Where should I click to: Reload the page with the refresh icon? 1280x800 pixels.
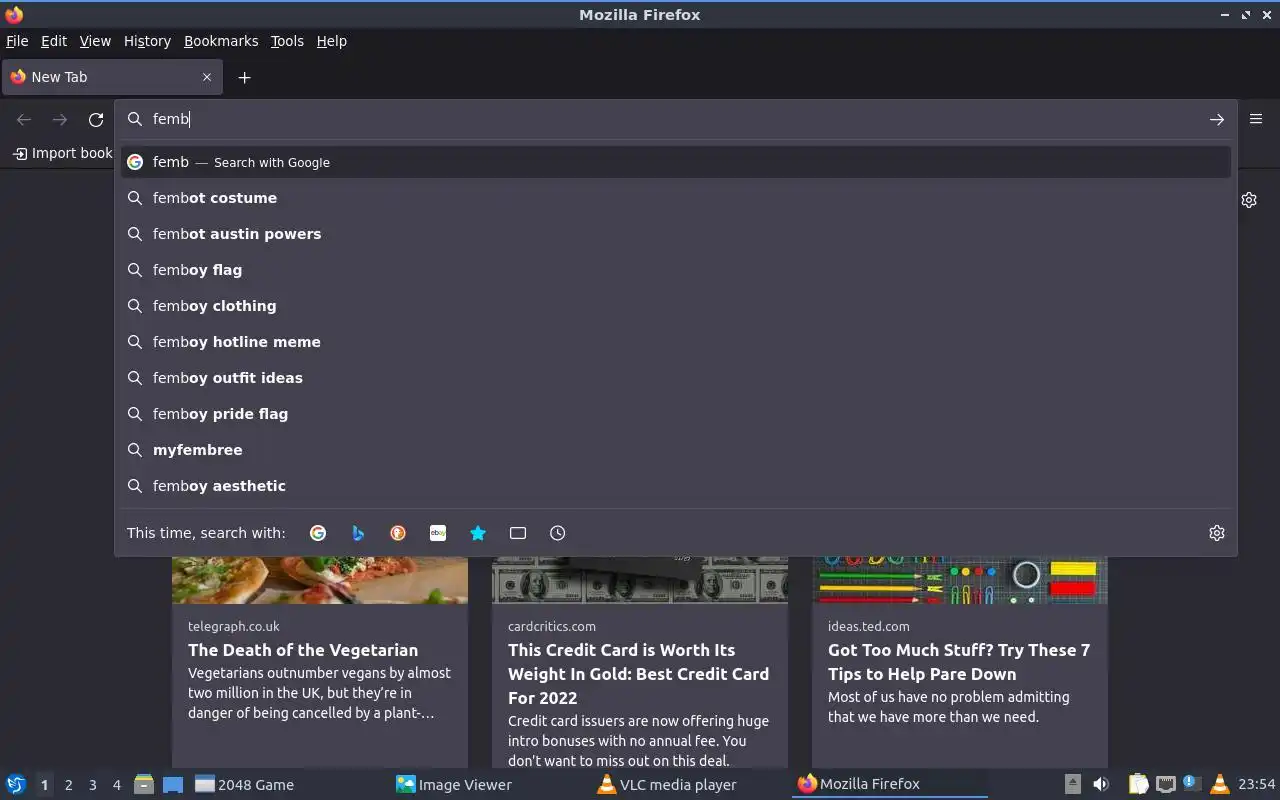pyautogui.click(x=96, y=120)
